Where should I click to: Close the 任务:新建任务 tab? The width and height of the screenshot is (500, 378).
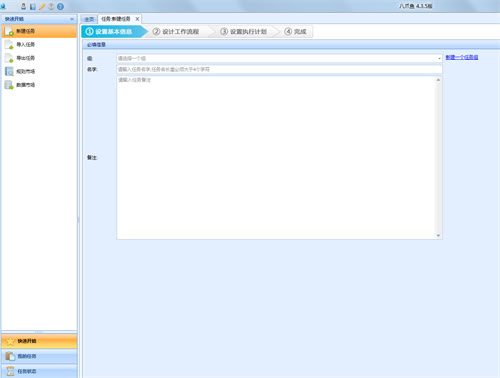[137, 19]
